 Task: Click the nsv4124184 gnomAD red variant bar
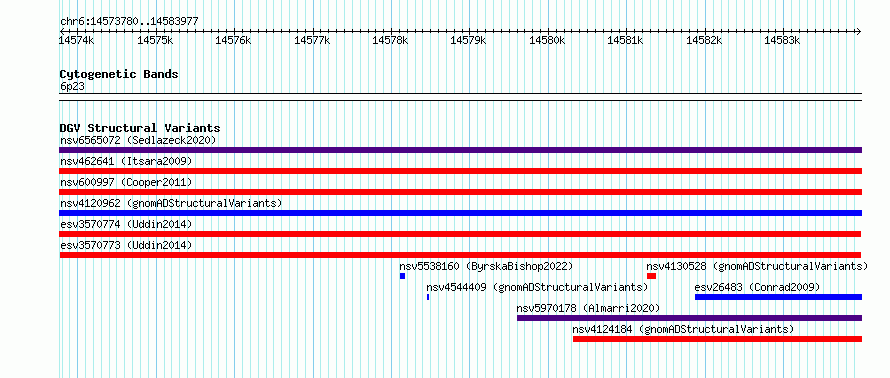tap(717, 339)
